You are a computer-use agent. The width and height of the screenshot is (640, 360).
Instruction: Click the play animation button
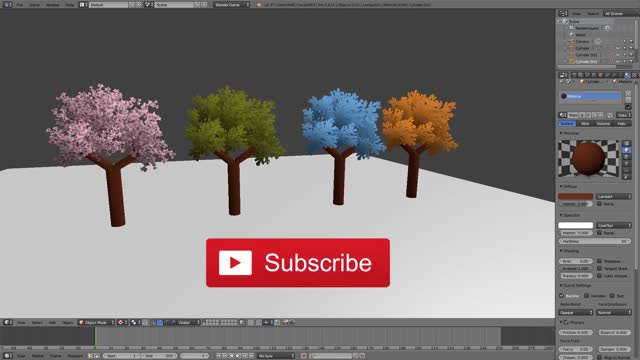pos(238,356)
